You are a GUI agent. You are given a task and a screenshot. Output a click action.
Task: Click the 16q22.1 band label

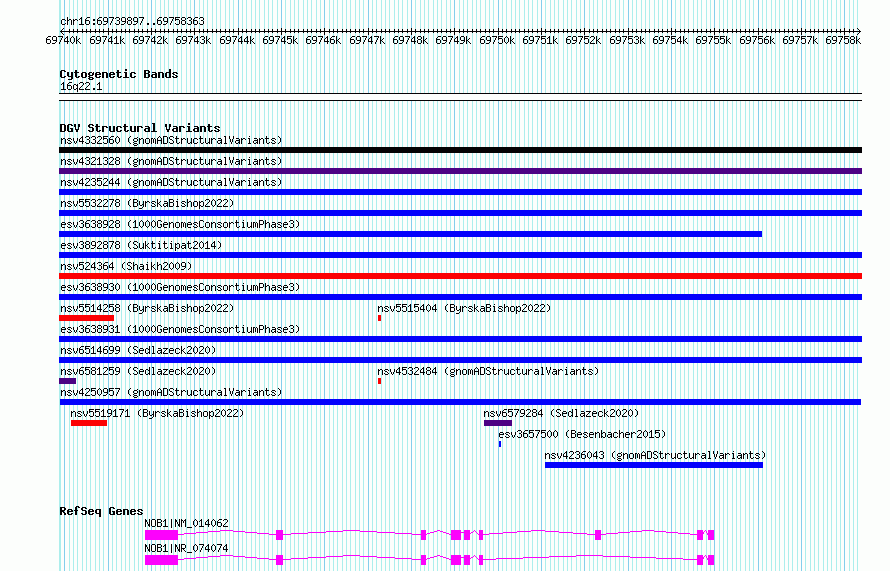click(81, 87)
